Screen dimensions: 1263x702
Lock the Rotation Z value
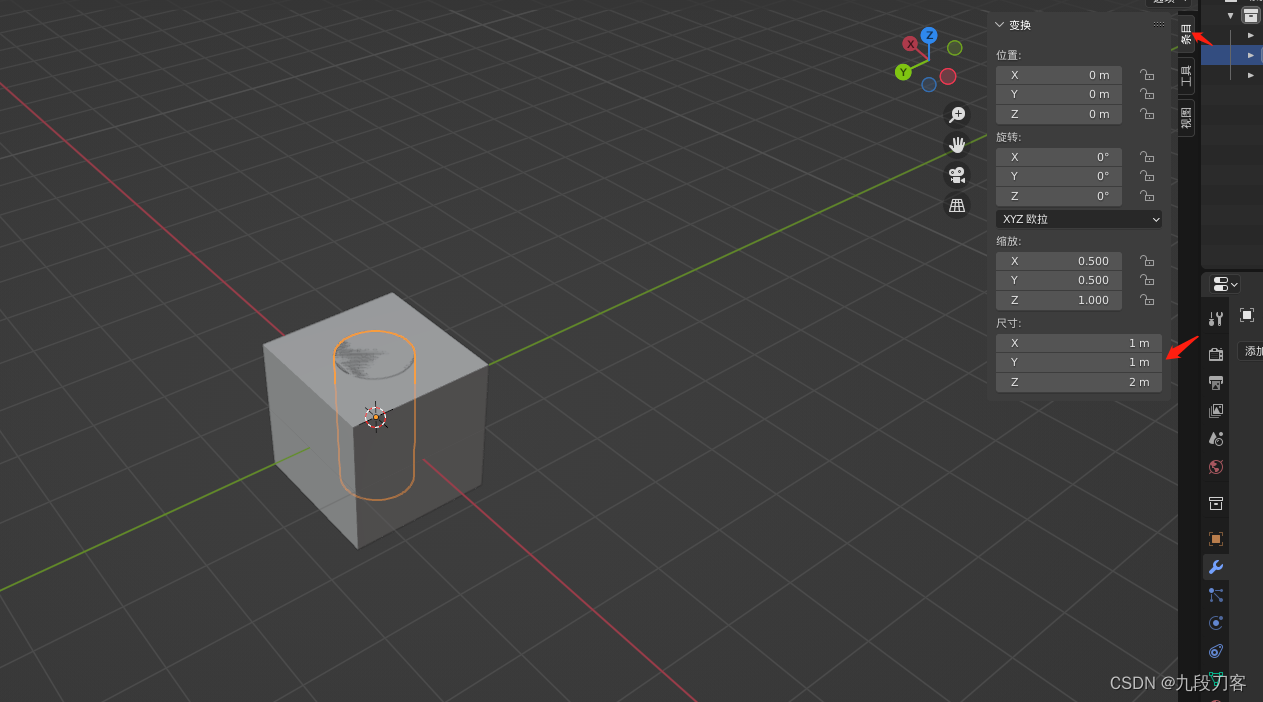click(1146, 195)
